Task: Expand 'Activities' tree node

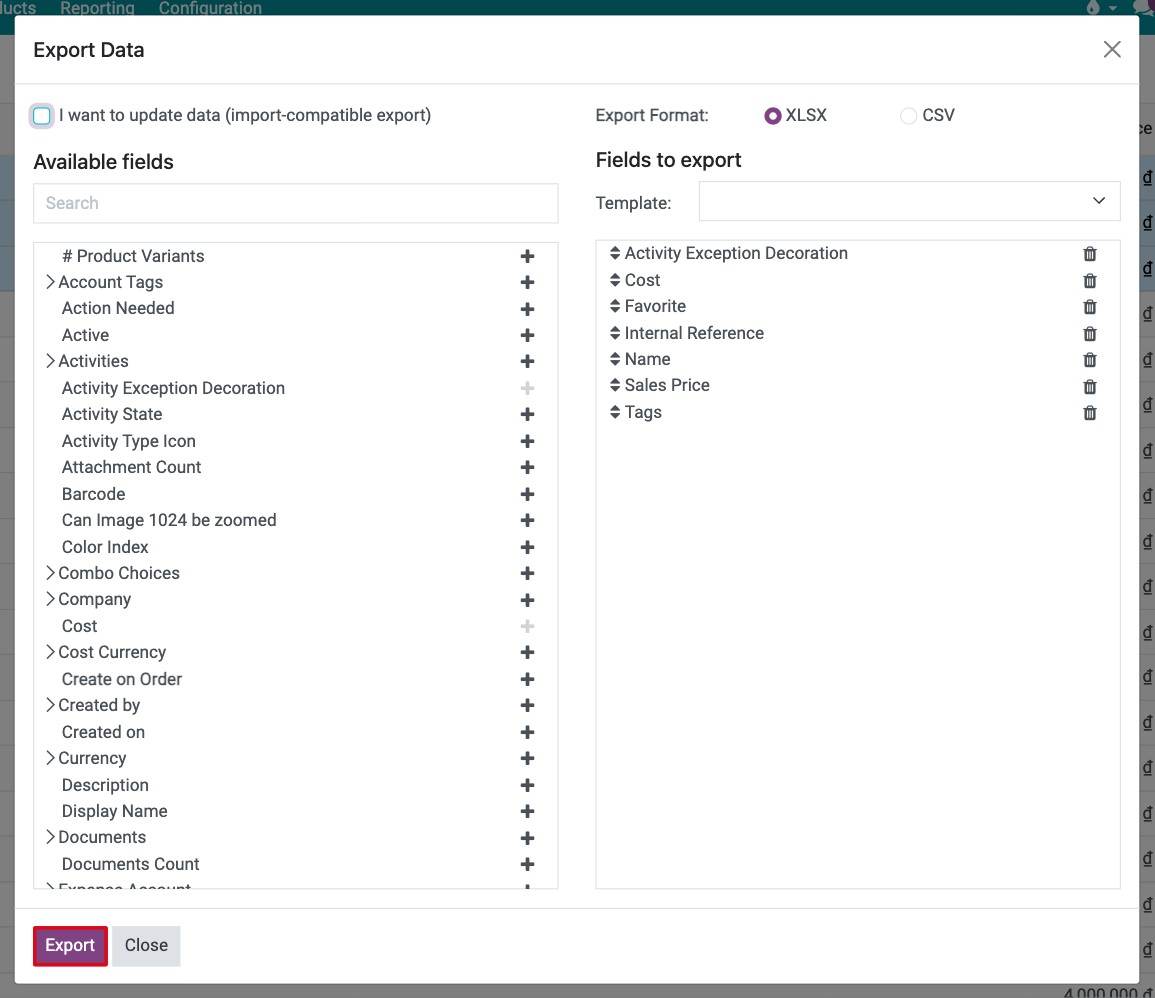Action: tap(50, 361)
